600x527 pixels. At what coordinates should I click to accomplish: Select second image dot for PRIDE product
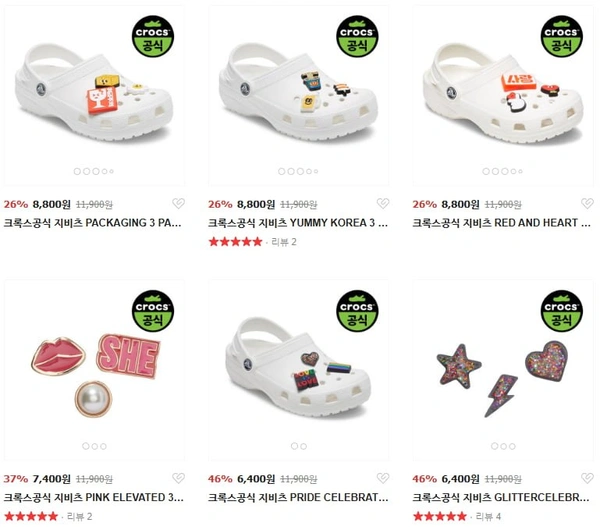click(x=303, y=446)
